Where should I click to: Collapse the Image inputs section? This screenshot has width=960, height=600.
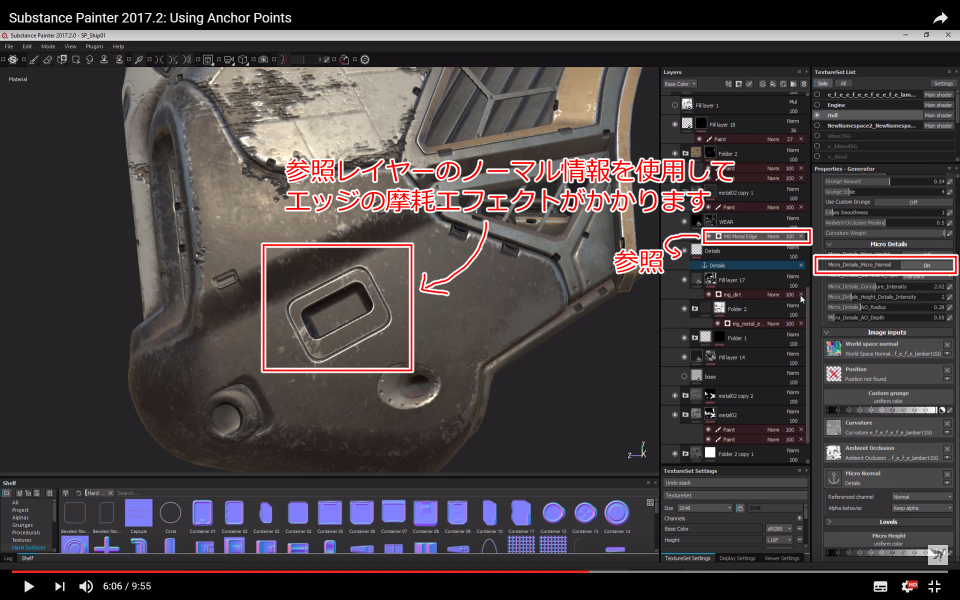827,332
